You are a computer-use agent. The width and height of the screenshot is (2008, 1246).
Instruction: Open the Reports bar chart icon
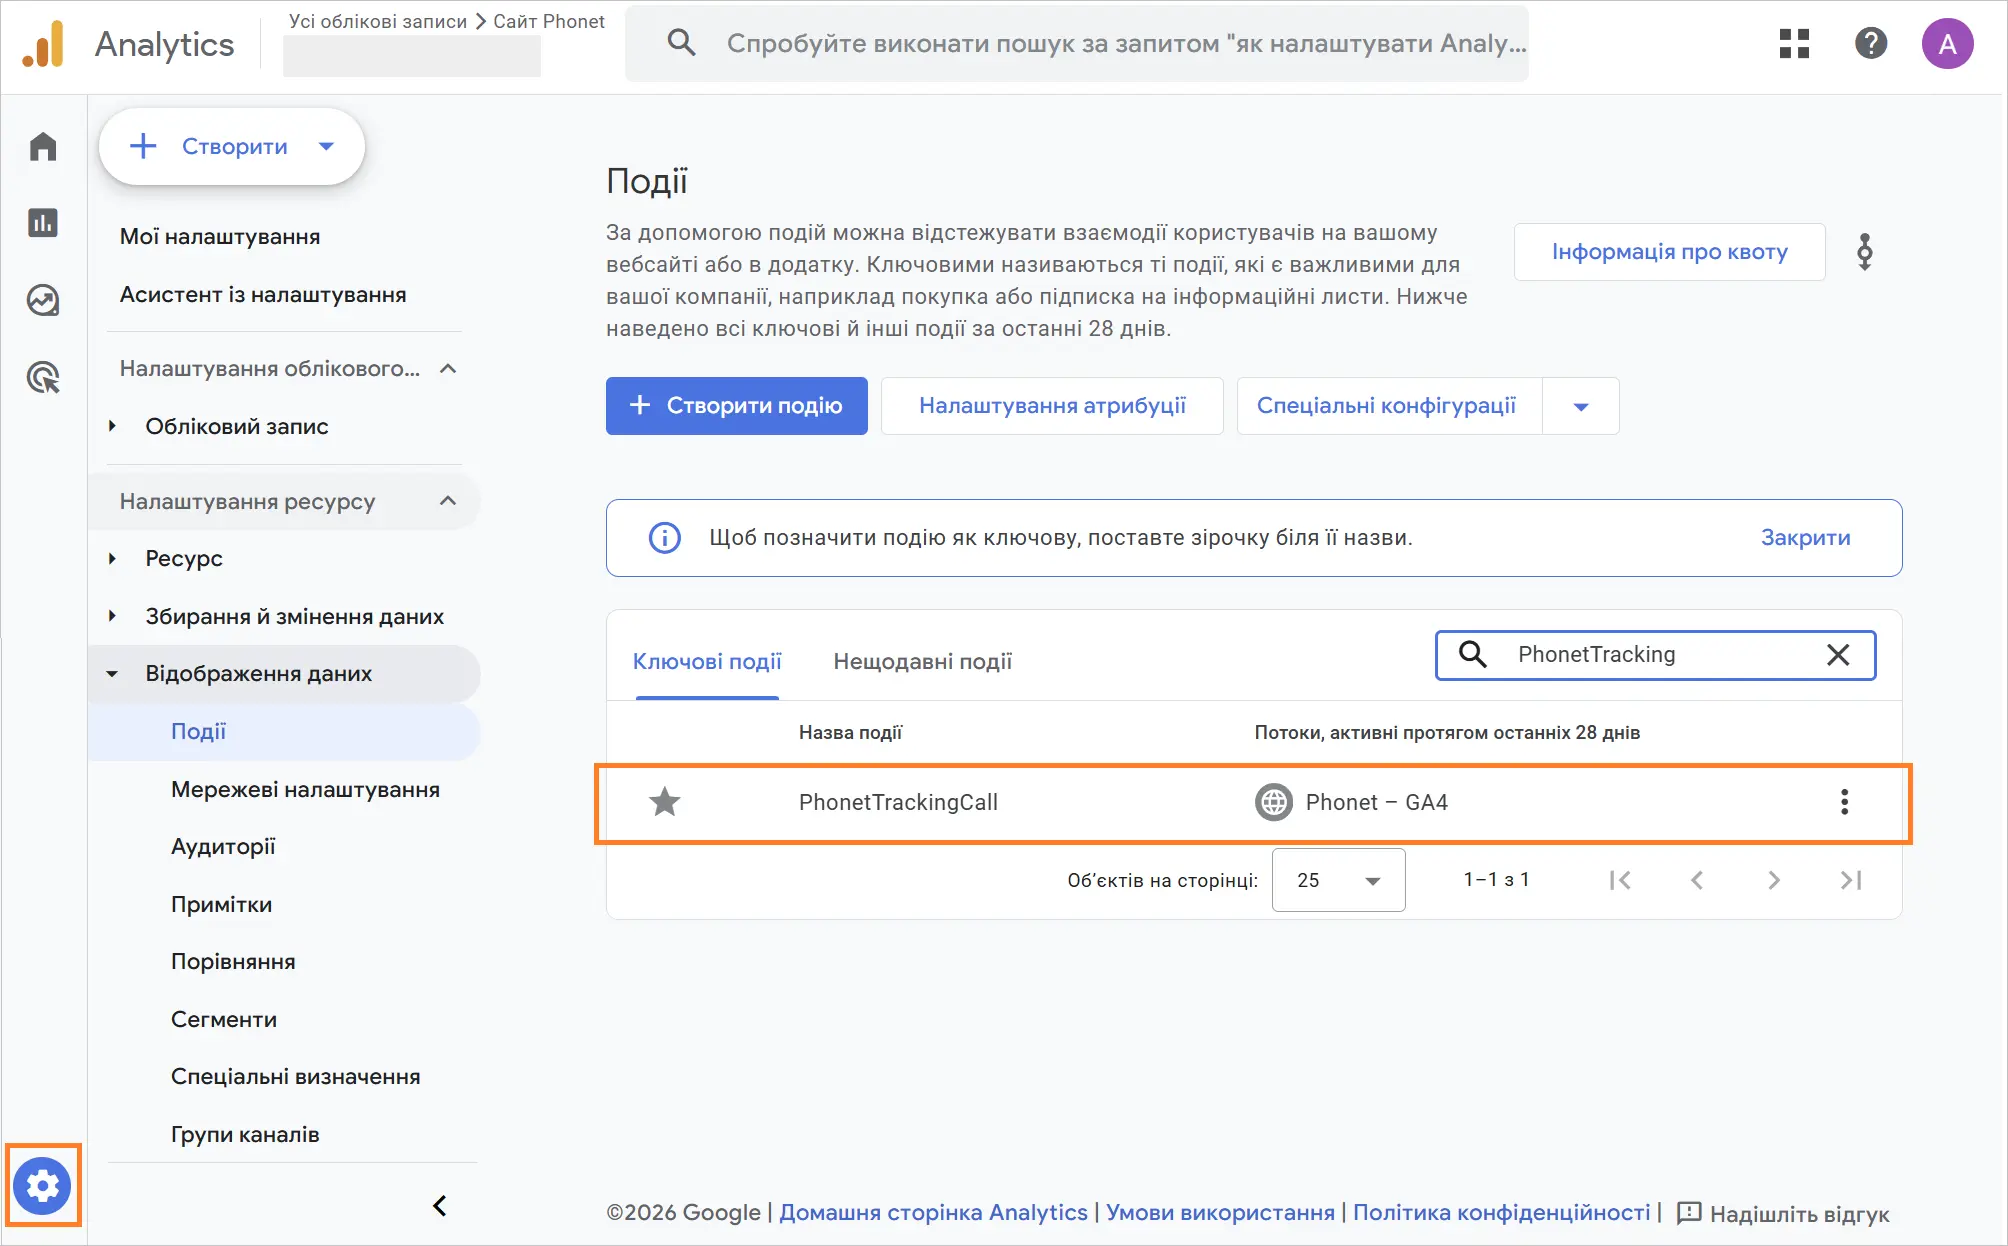43,223
